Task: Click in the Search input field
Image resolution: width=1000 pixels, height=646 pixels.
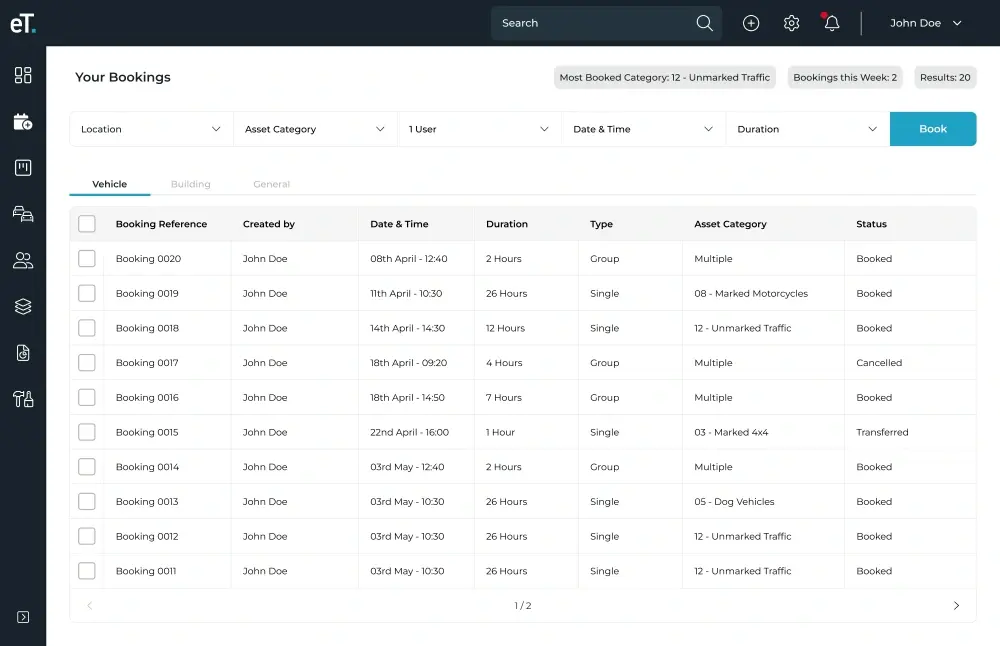Action: pyautogui.click(x=595, y=23)
